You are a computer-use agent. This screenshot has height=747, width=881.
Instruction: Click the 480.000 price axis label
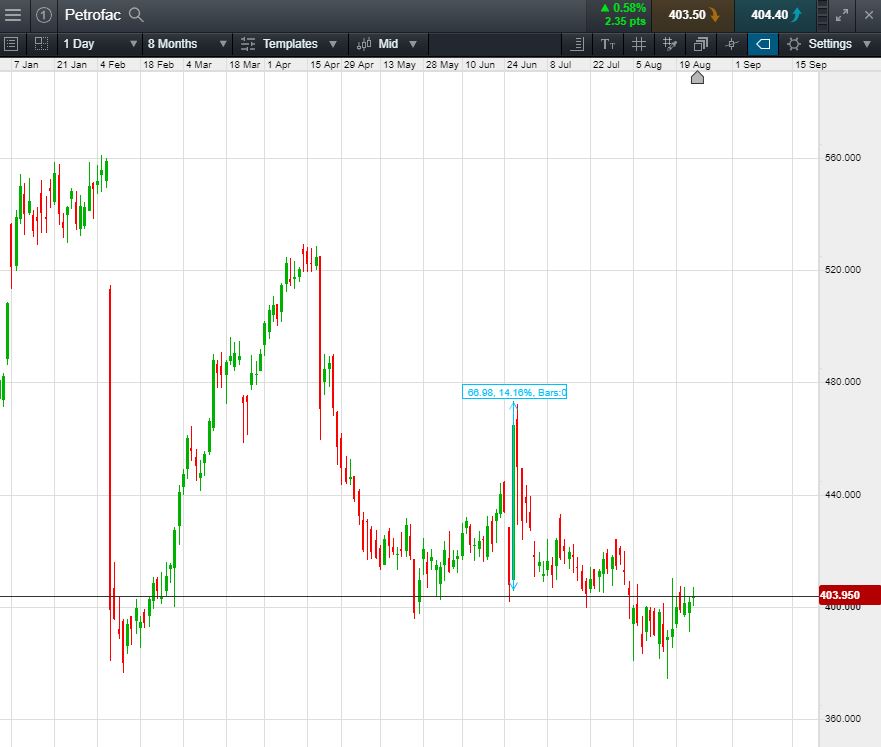click(x=842, y=381)
